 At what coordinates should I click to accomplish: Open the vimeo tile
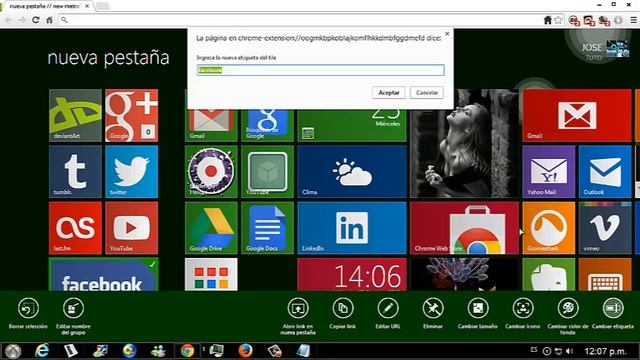(x=605, y=228)
